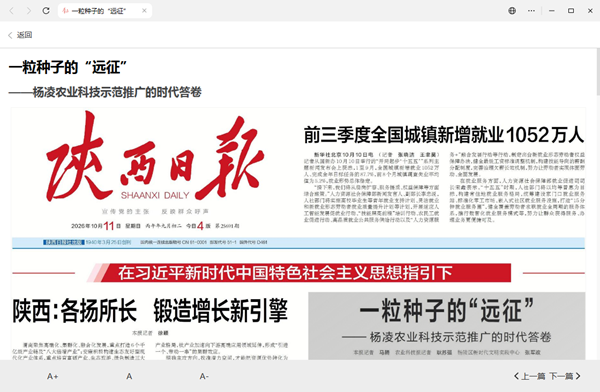Image resolution: width=600 pixels, height=392 pixels.
Task: Click the vertical scrollbar thumb
Action: pyautogui.click(x=598, y=72)
